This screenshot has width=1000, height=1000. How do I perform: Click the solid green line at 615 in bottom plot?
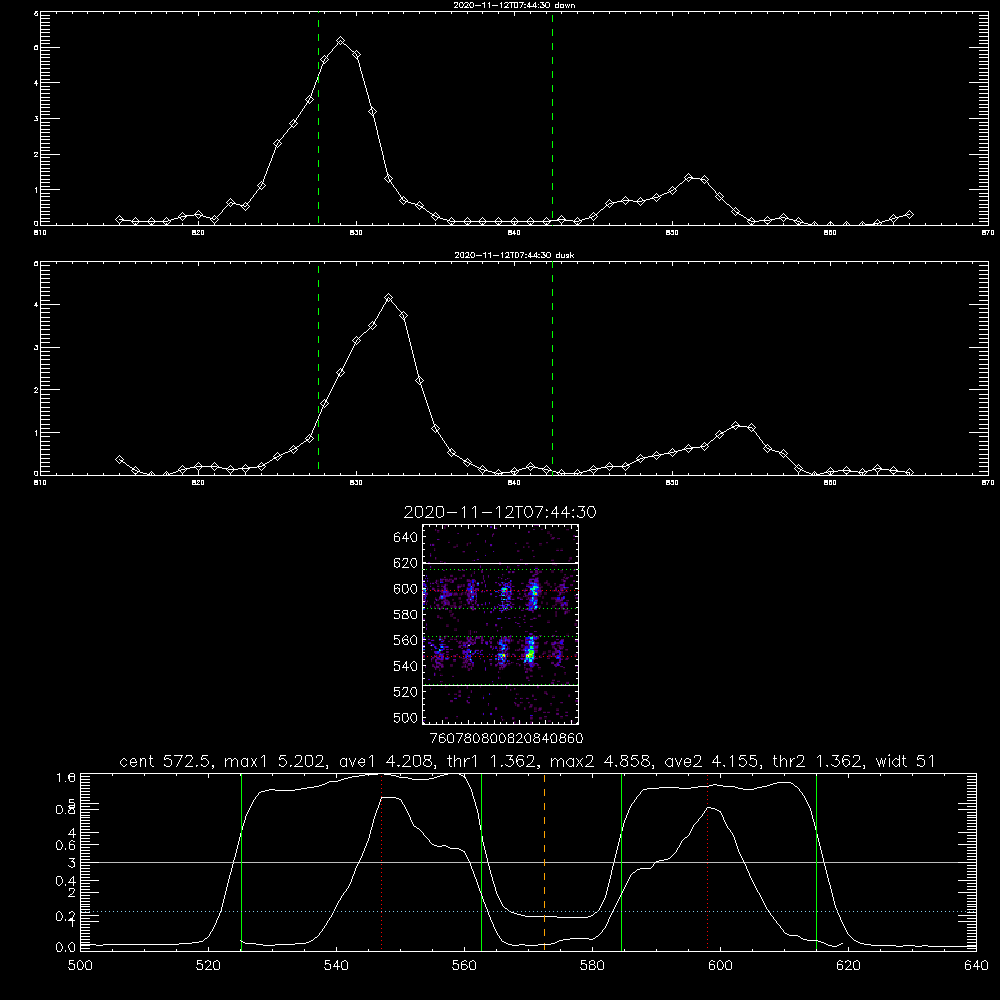coord(816,862)
